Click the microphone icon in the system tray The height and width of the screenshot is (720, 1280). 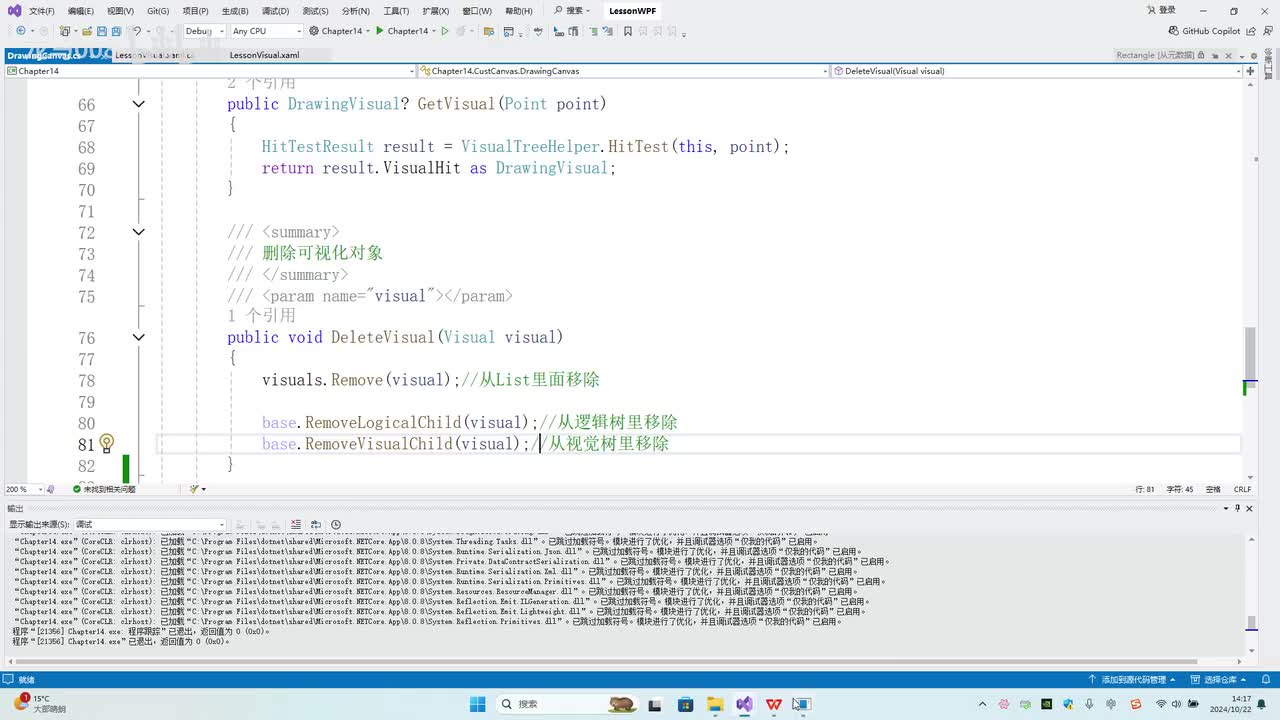(1089, 704)
